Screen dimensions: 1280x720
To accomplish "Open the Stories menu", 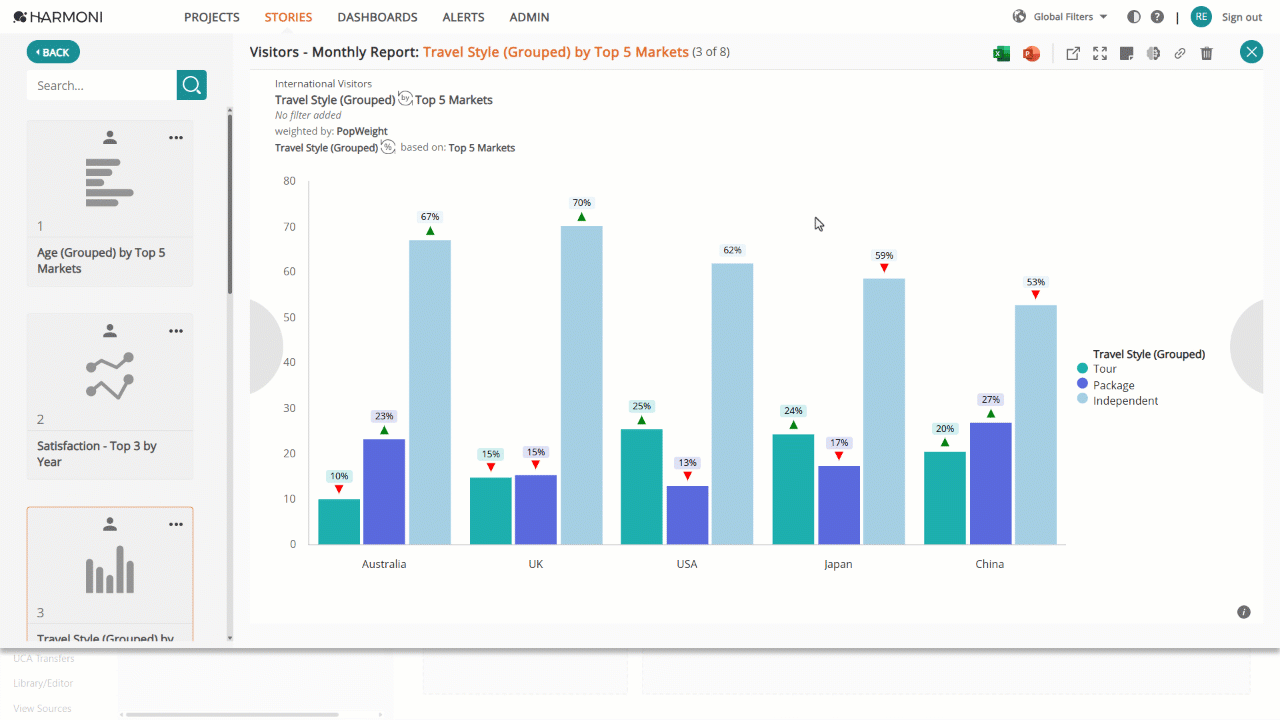I will [x=288, y=17].
